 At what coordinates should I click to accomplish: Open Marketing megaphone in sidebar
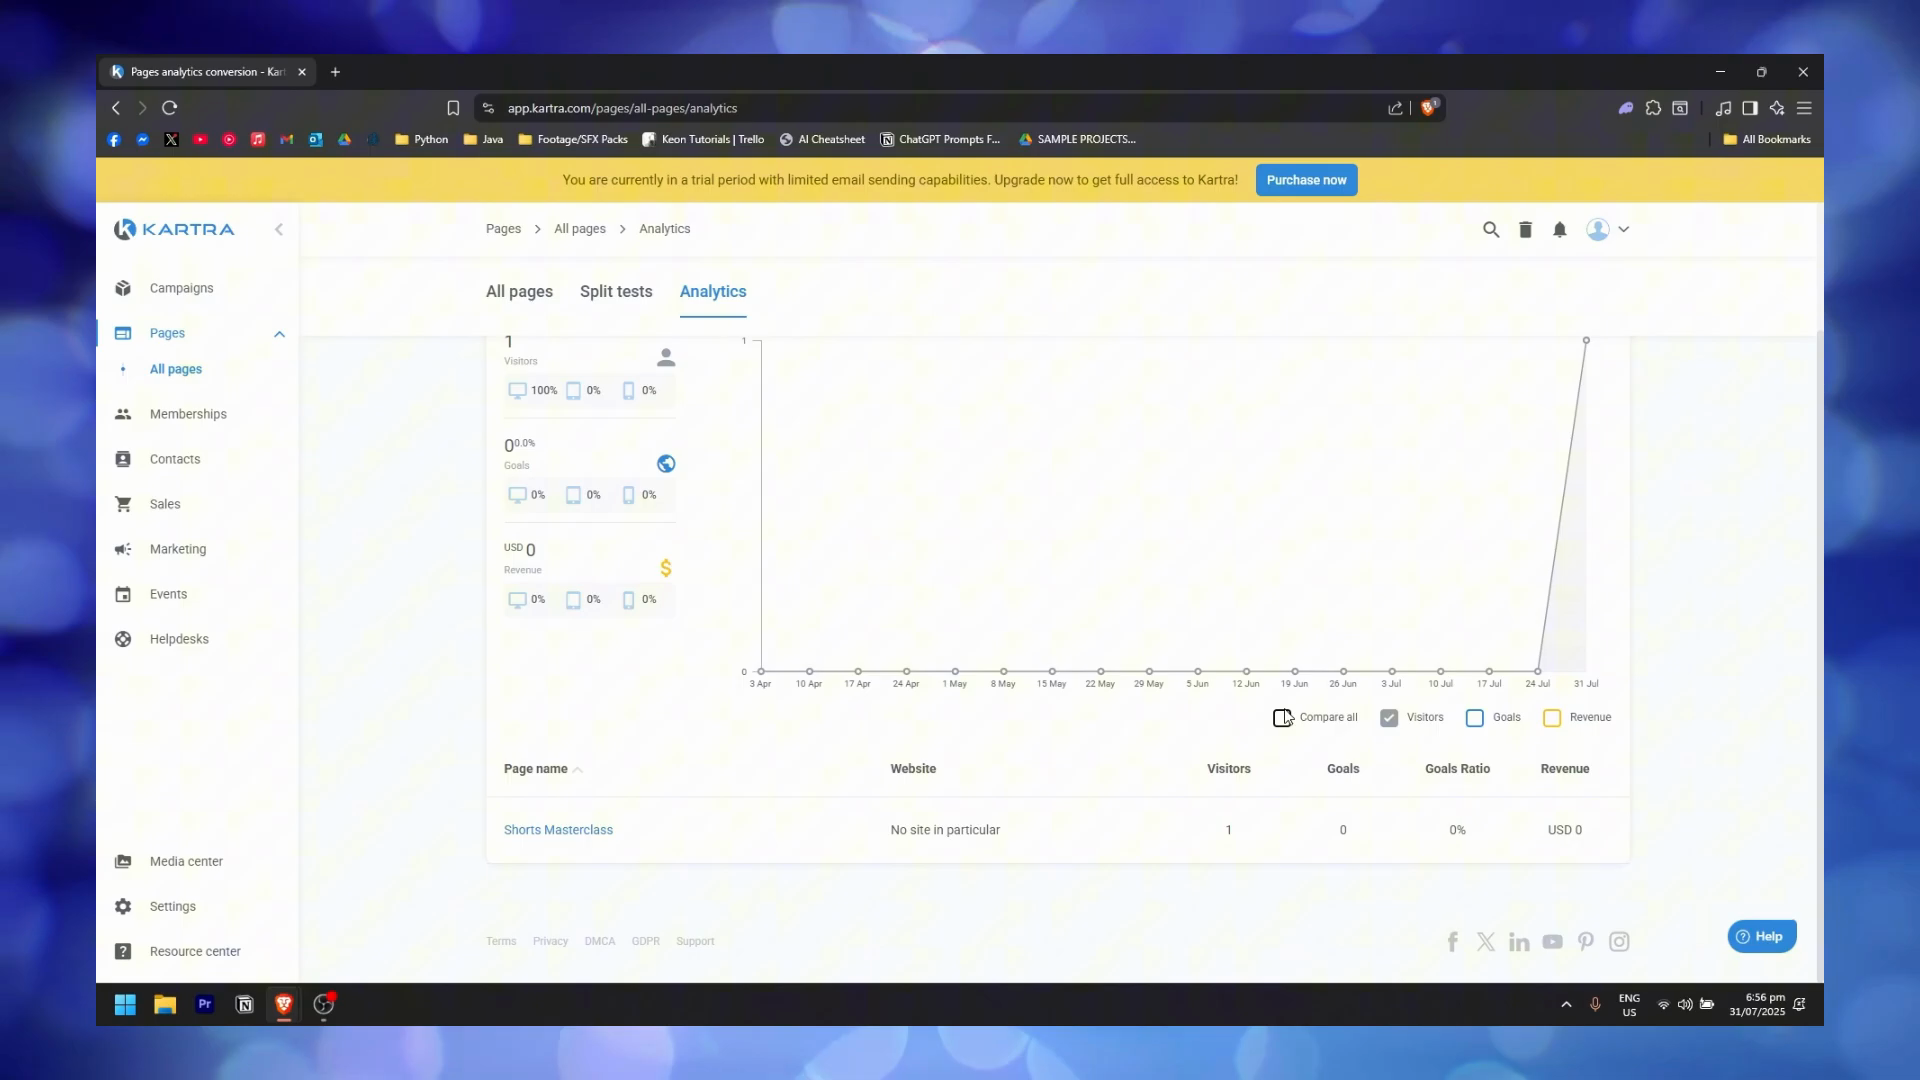(x=123, y=549)
